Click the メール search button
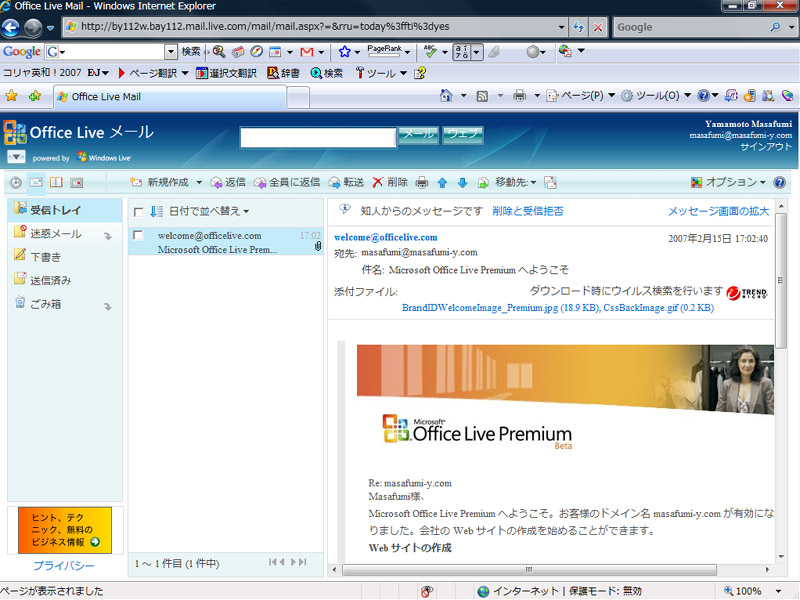The image size is (800, 600). pos(418,135)
